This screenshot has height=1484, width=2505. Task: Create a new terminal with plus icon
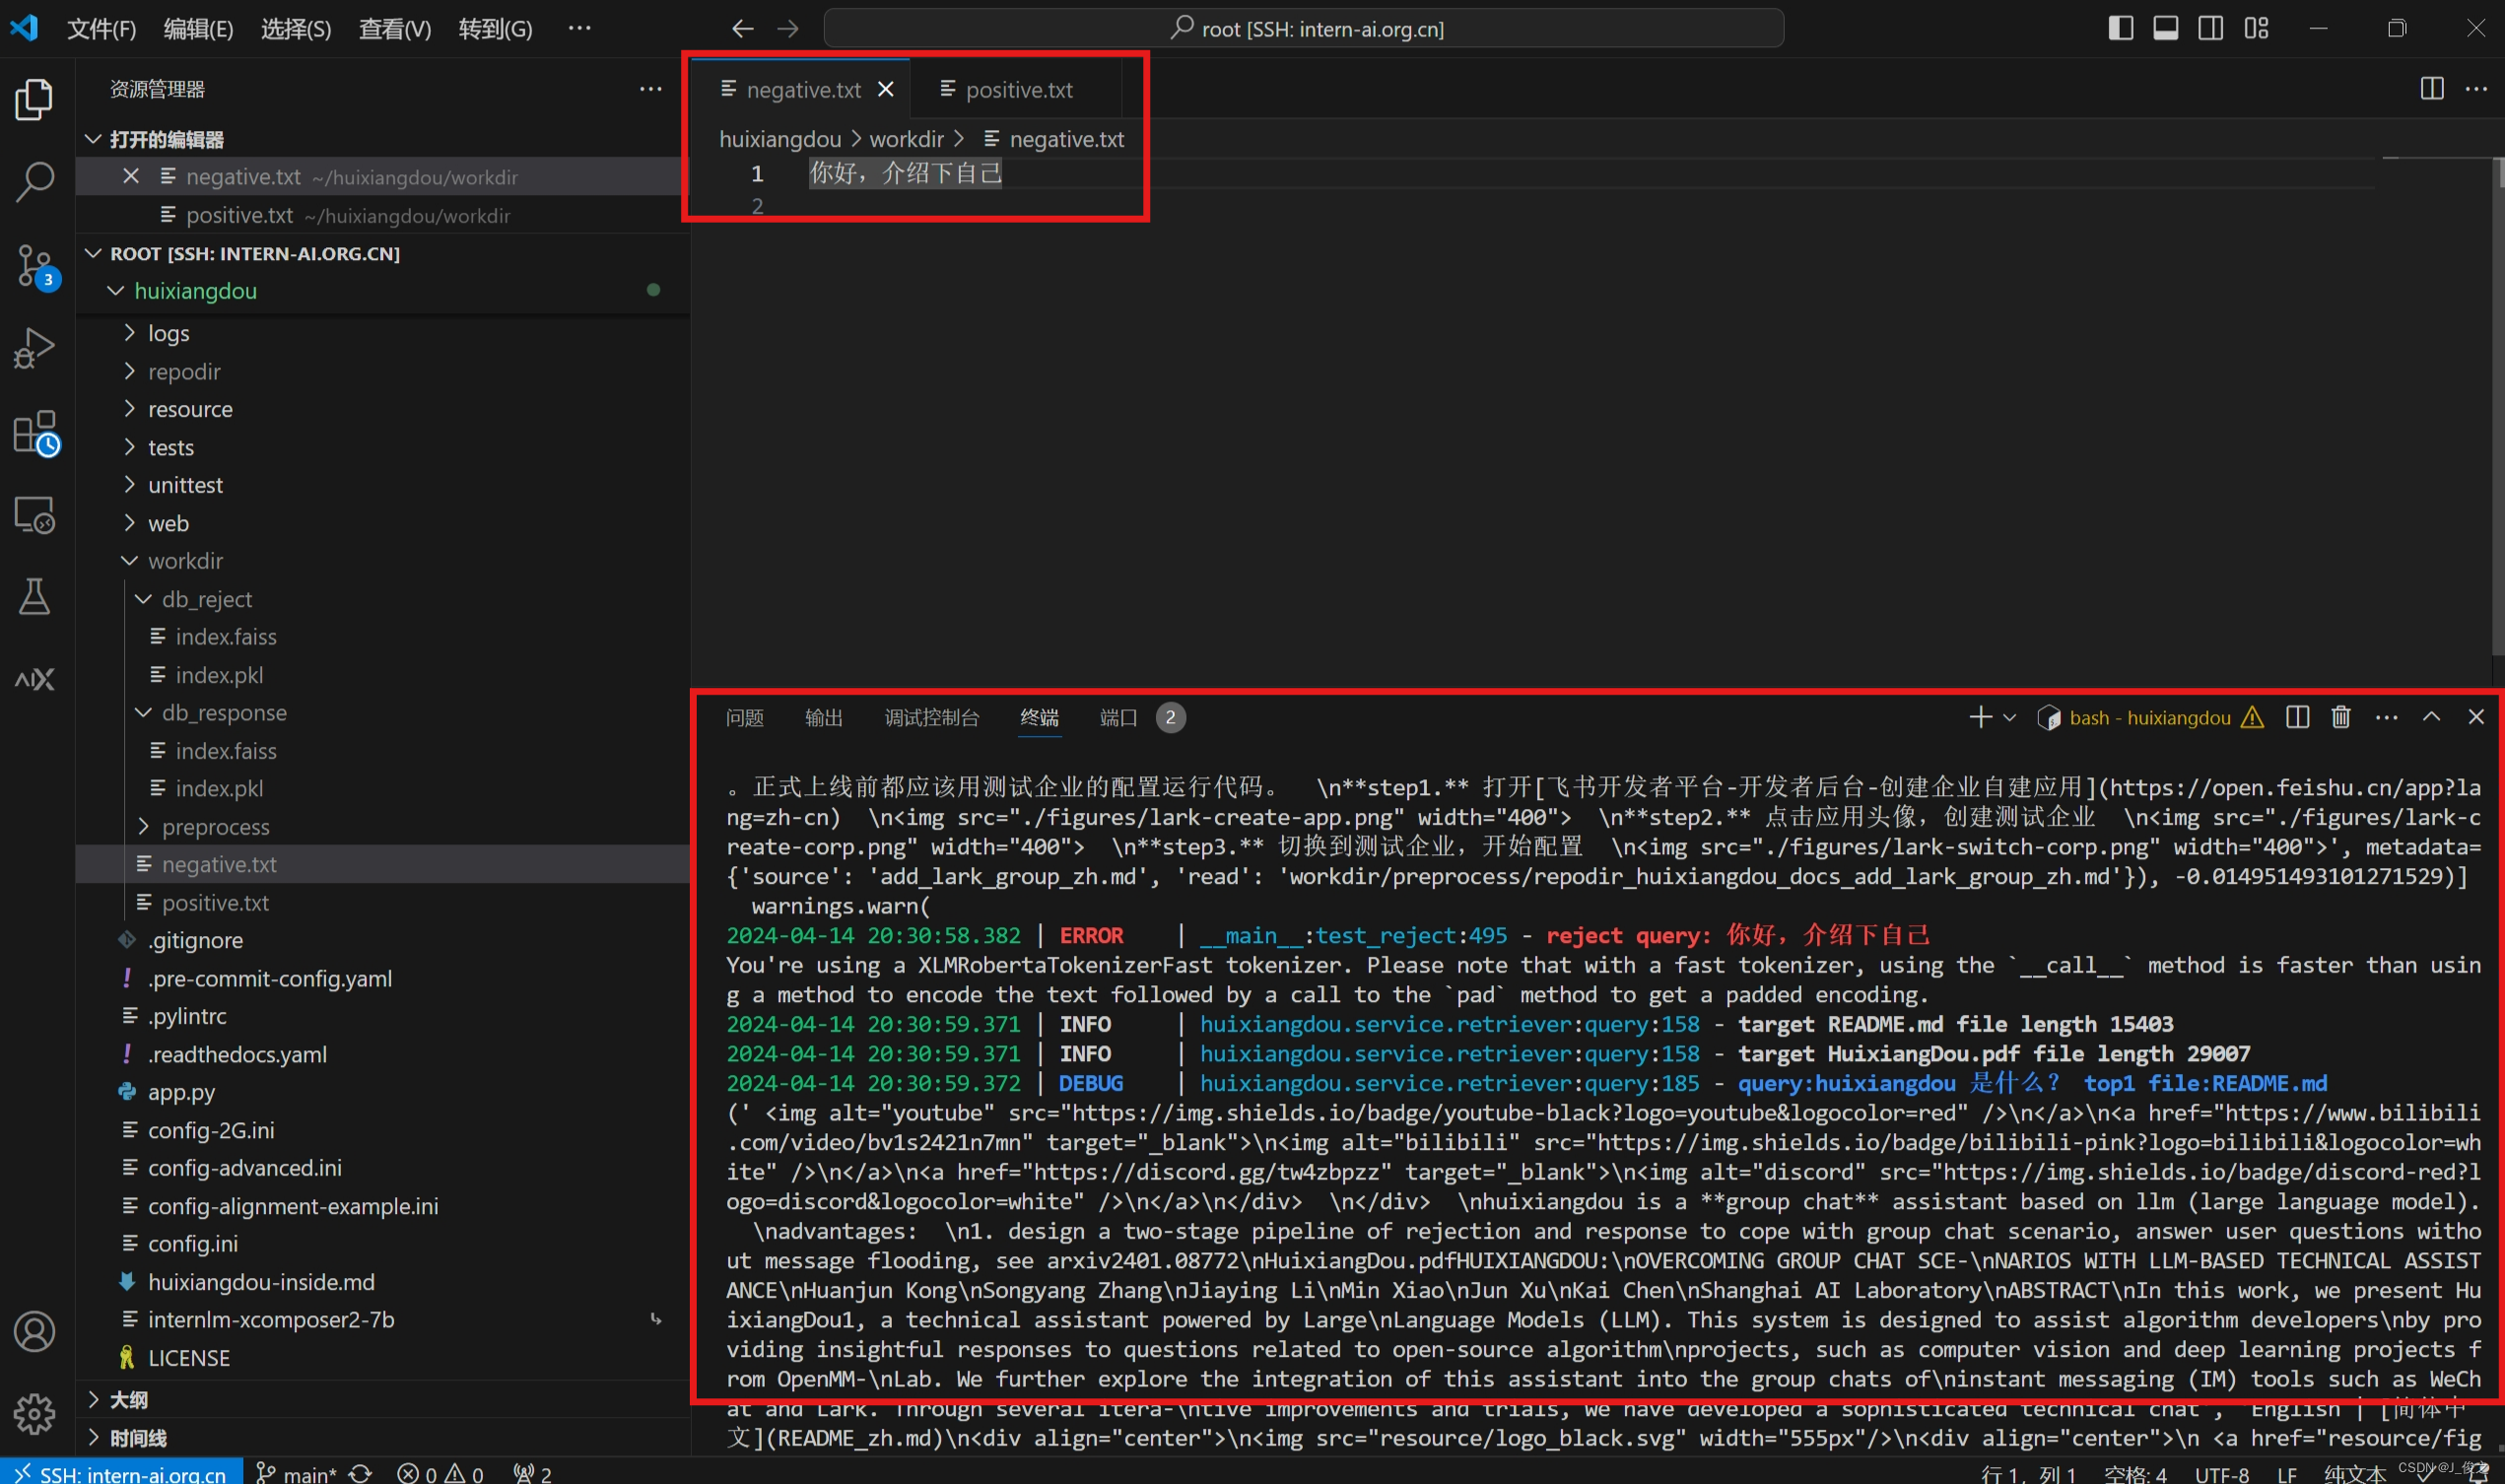[1980, 717]
